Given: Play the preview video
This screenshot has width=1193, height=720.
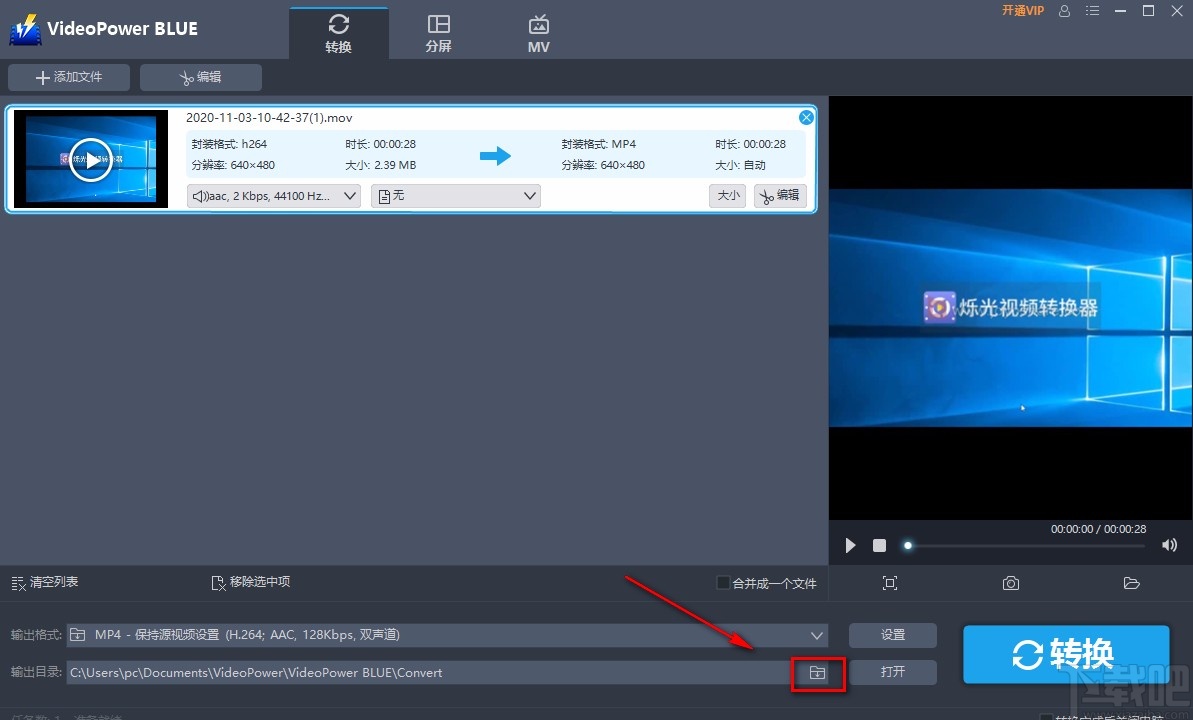Looking at the screenshot, I should [x=851, y=545].
